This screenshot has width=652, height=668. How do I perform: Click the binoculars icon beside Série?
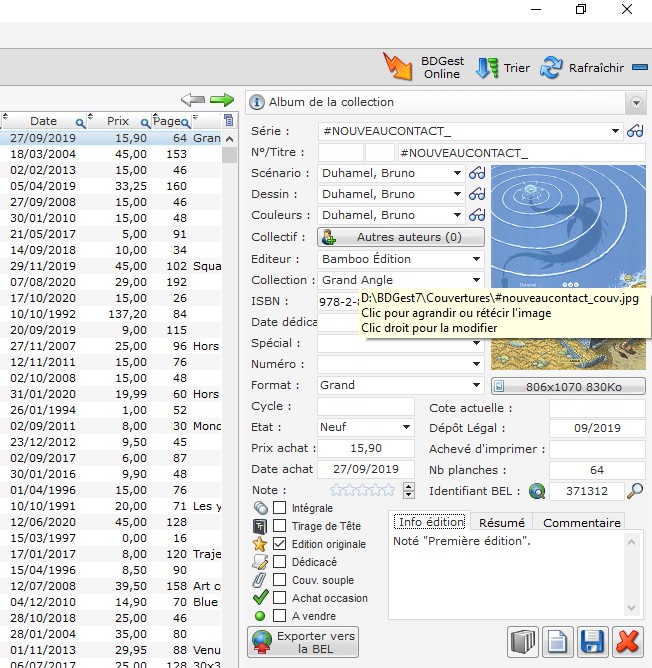pyautogui.click(x=635, y=131)
